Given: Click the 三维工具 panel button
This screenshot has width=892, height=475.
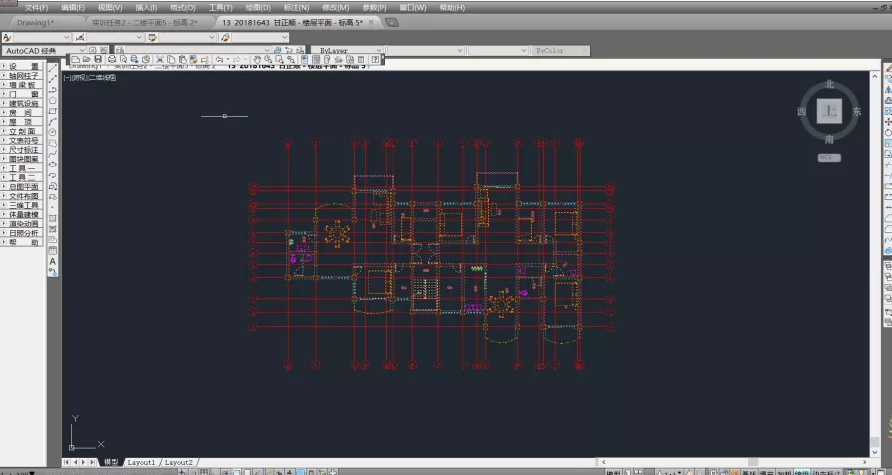Looking at the screenshot, I should [x=22, y=205].
